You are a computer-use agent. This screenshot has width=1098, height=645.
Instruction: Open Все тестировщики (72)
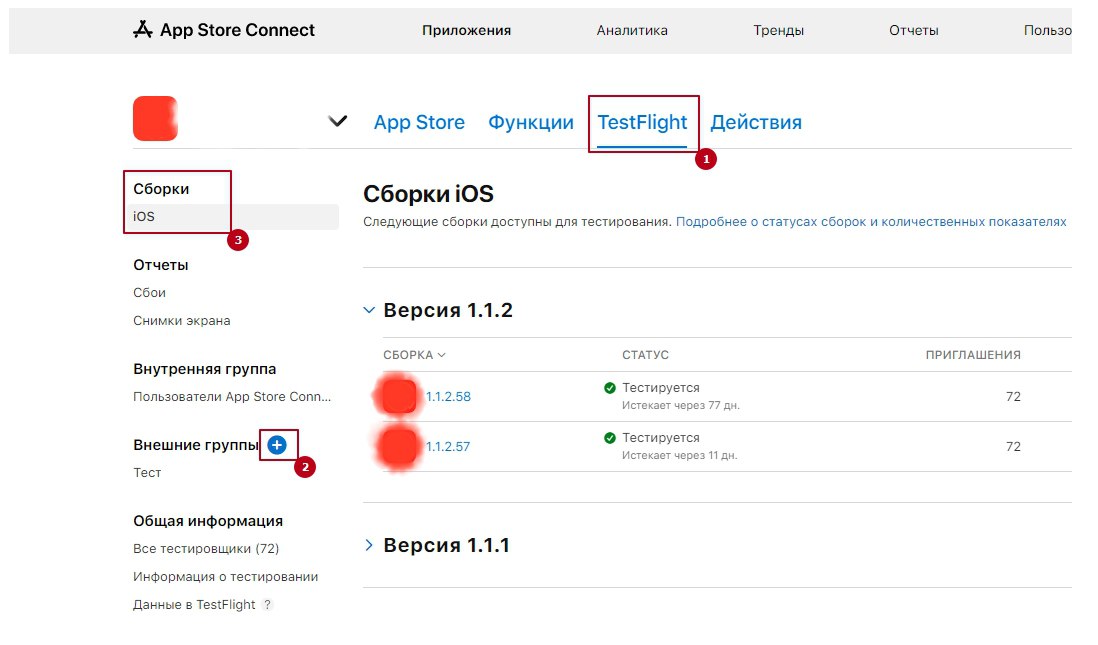[x=206, y=548]
